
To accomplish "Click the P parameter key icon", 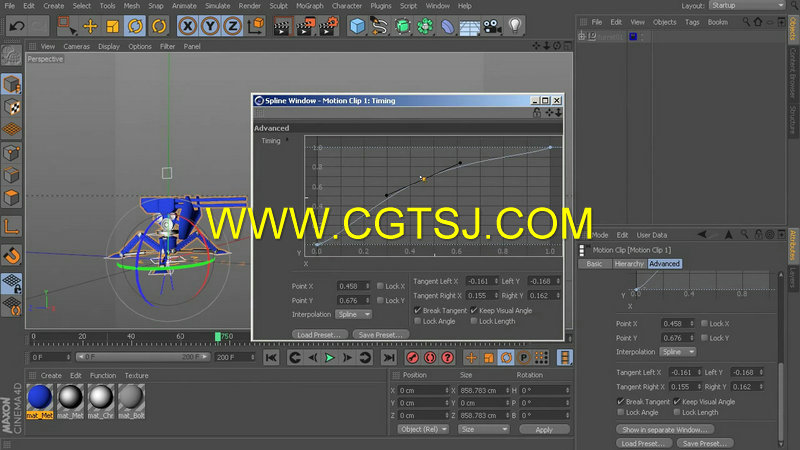I will click(x=523, y=358).
